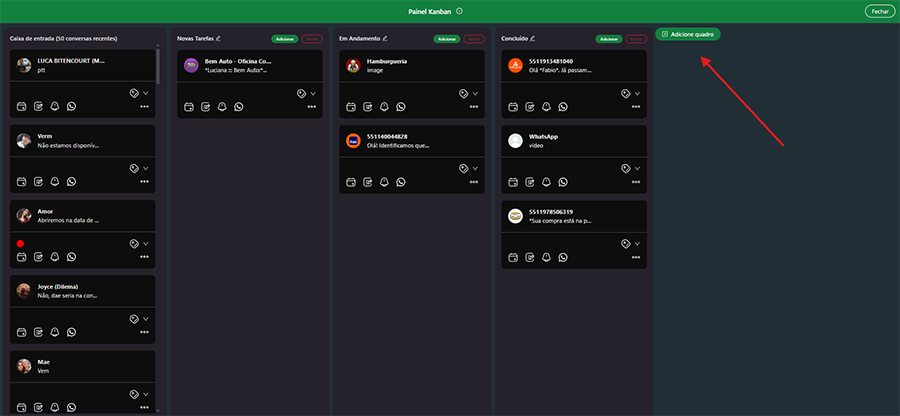900x416 pixels.
Task: Click the Adicione quadro button
Action: coord(687,34)
